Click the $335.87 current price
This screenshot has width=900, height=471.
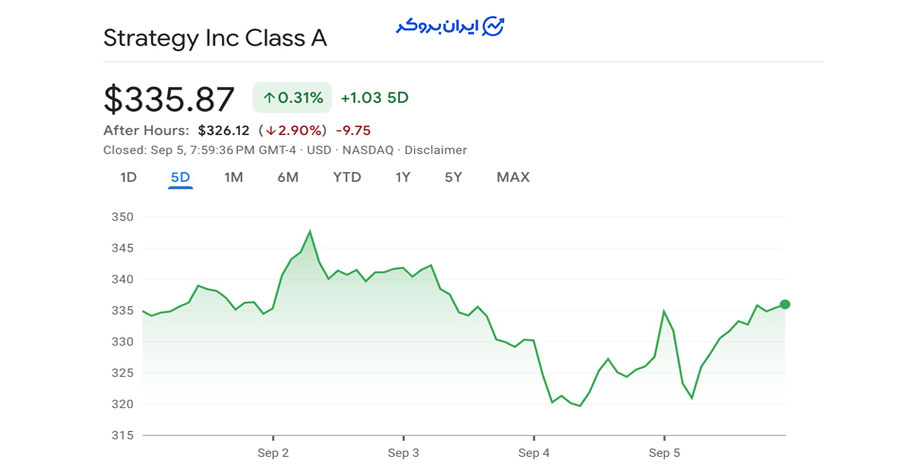click(169, 99)
